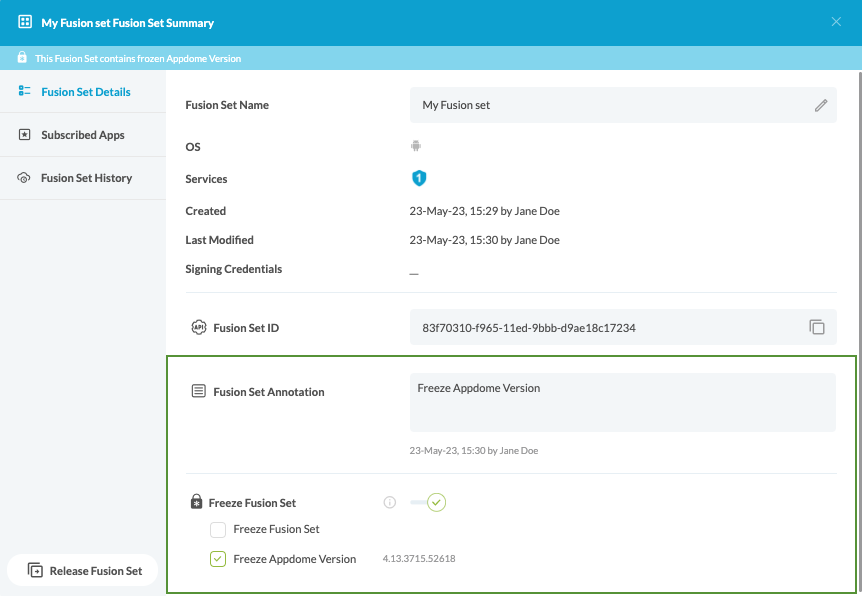Click the Subscribed Apps star icon
Viewport: 862px width, 596px height.
point(22,135)
